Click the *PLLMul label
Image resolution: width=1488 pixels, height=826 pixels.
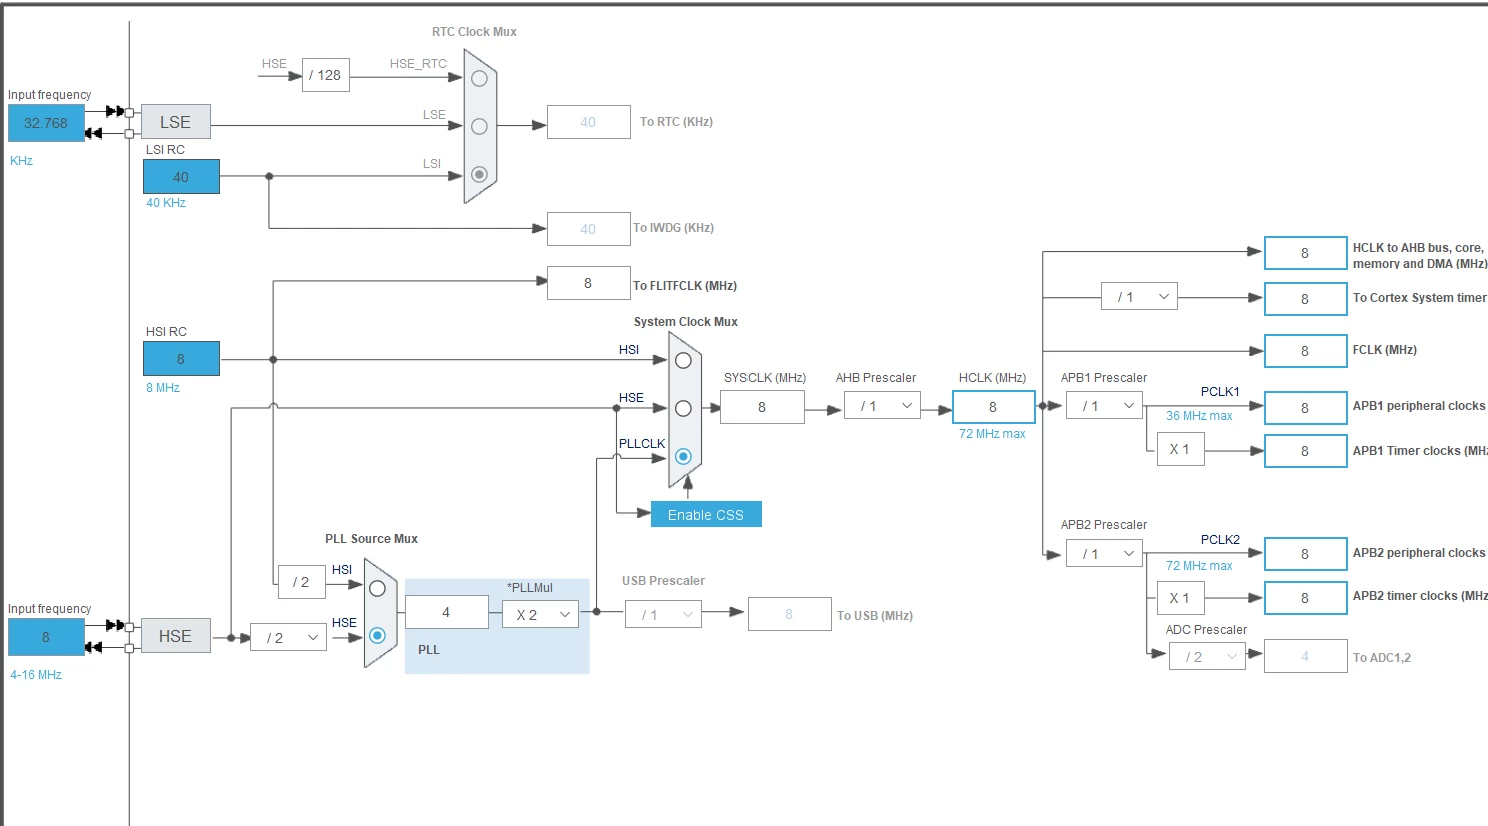pos(530,588)
